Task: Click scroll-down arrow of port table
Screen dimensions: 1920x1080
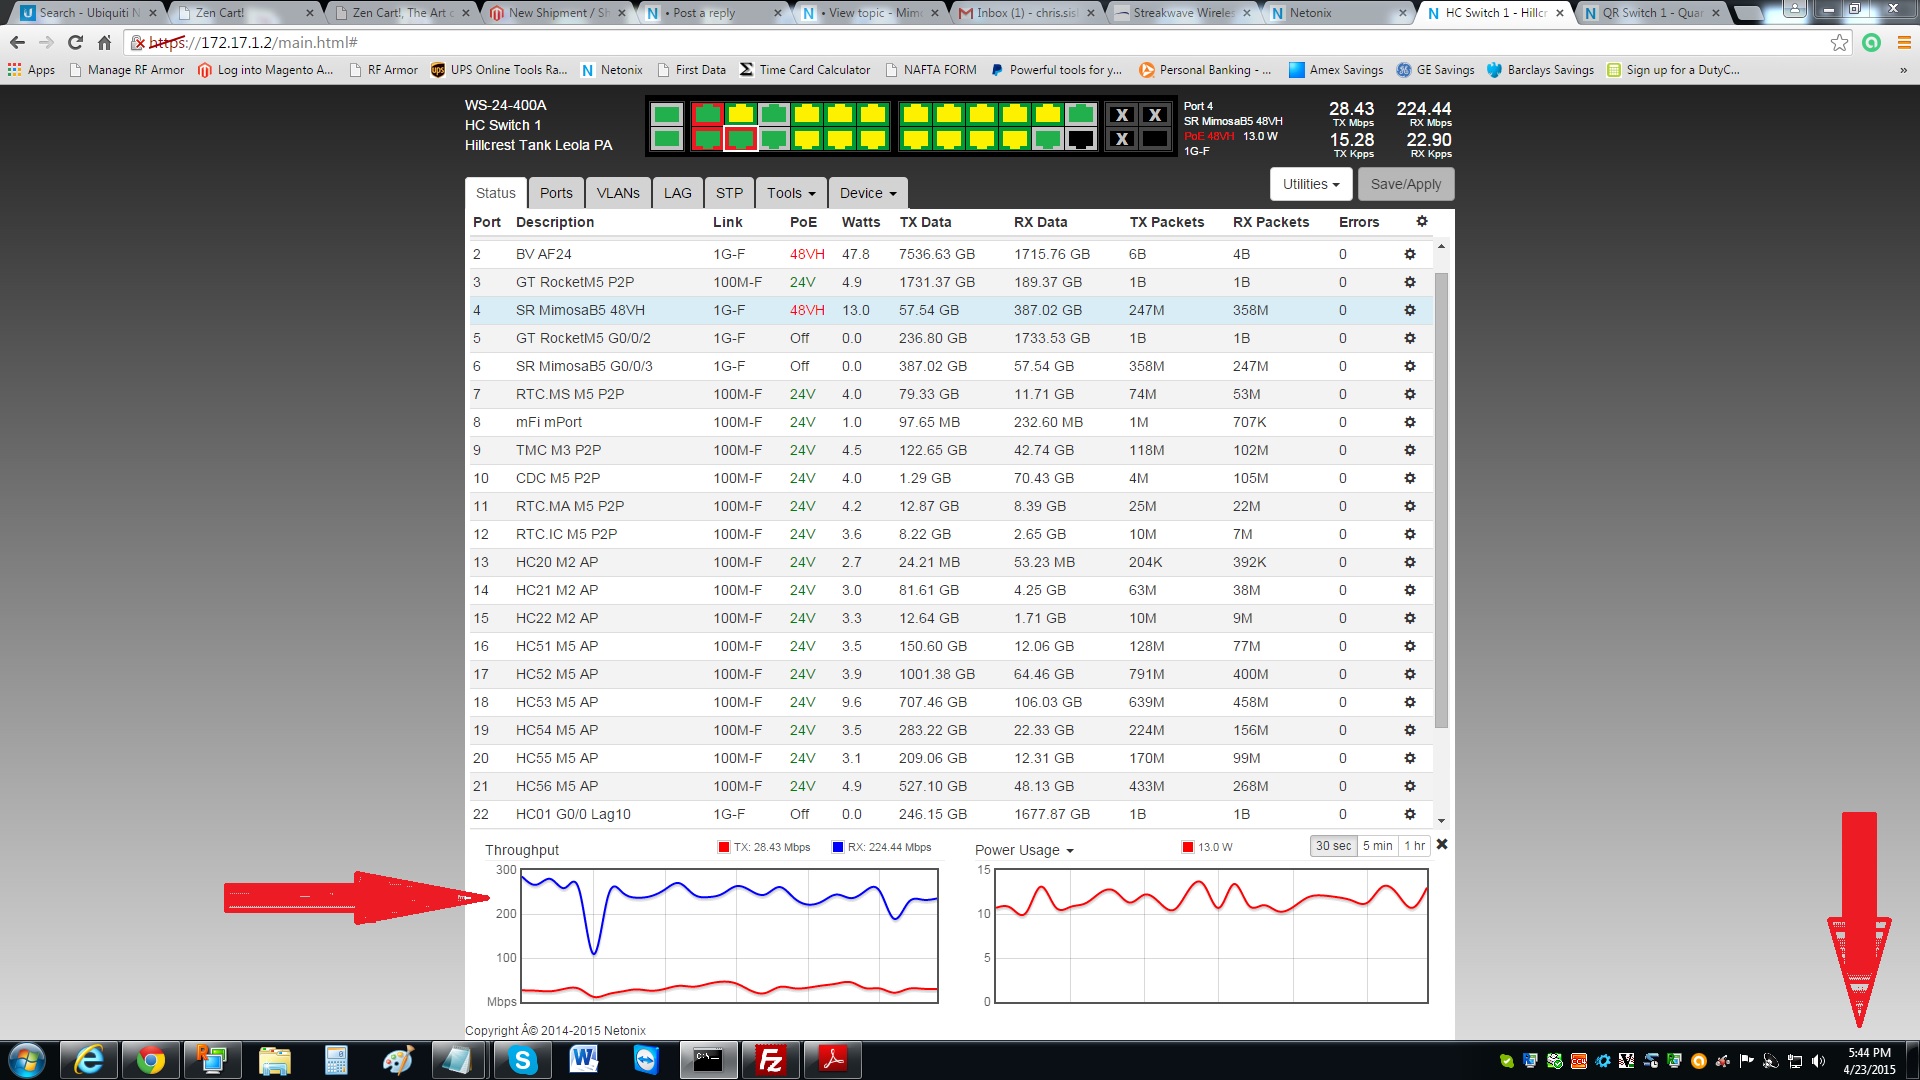Action: click(1441, 821)
